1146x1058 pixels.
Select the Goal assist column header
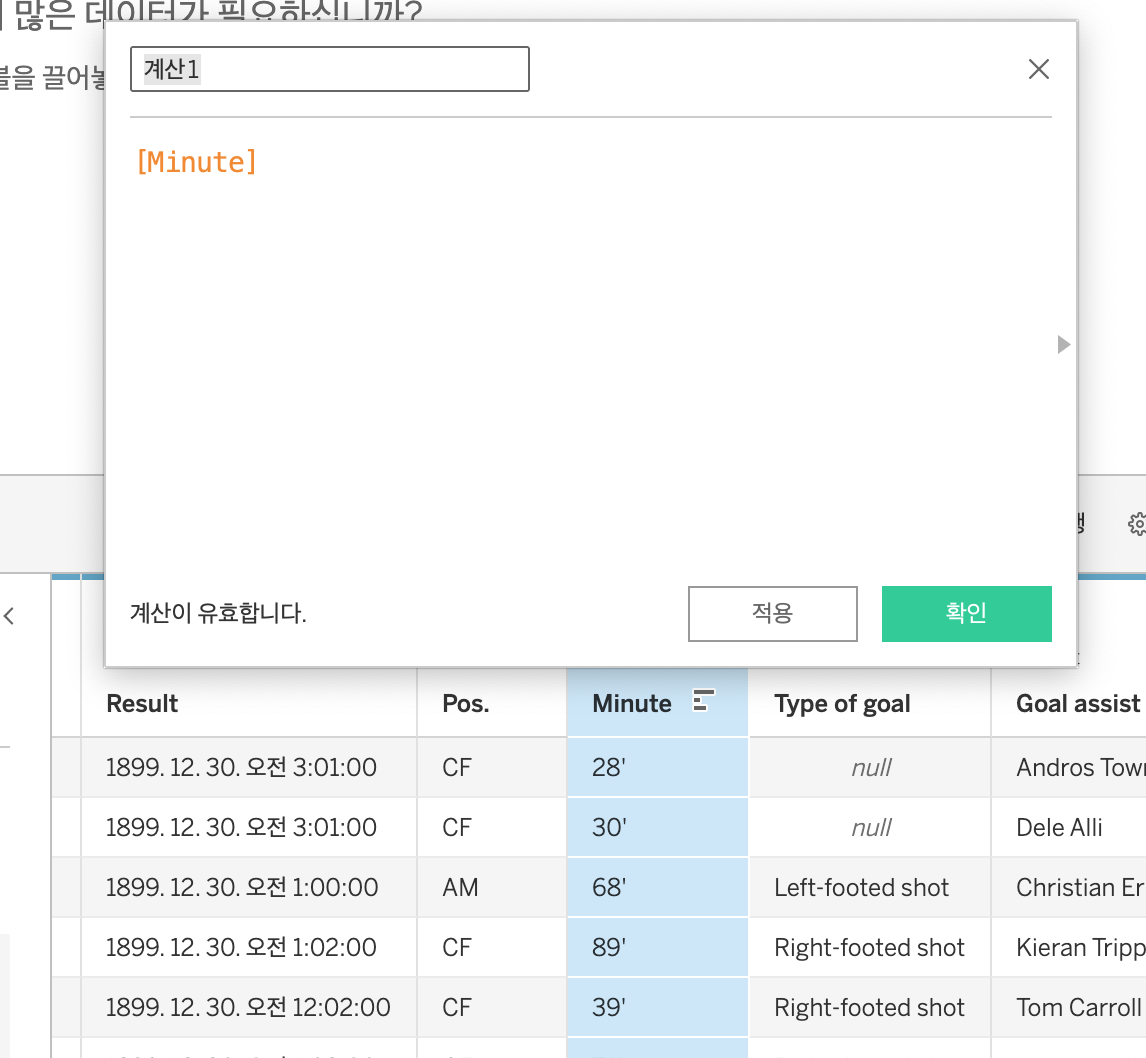pos(1078,703)
